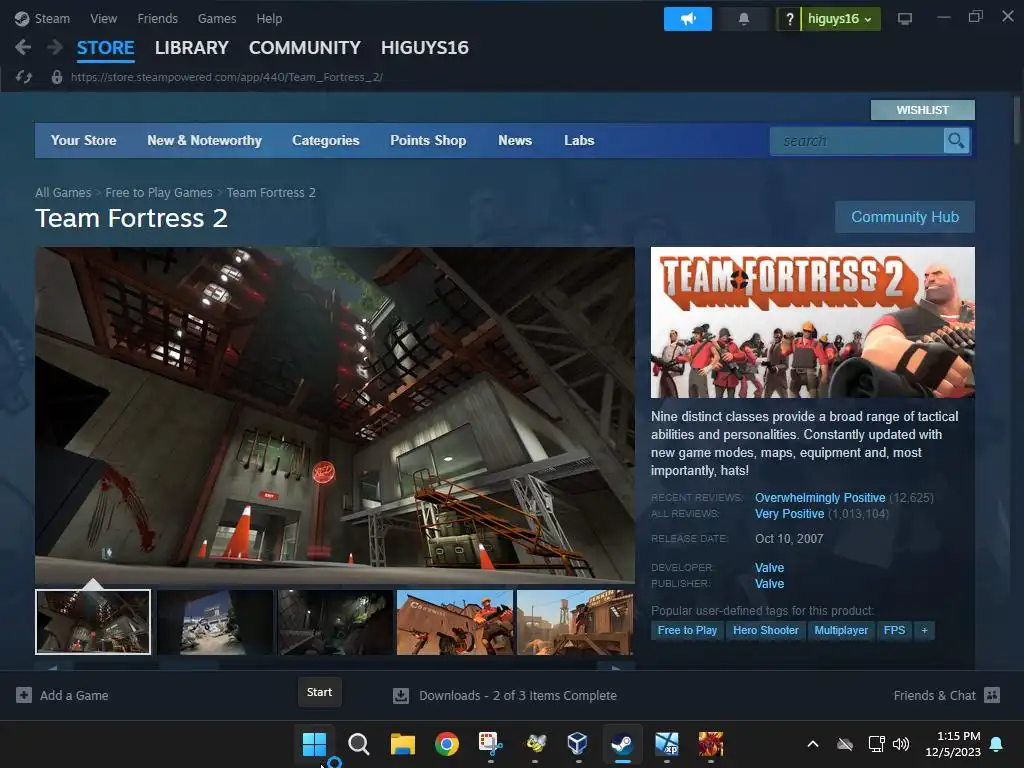Click the Team Fortress 2 header image
Screen dimensions: 1024x768
(812, 322)
